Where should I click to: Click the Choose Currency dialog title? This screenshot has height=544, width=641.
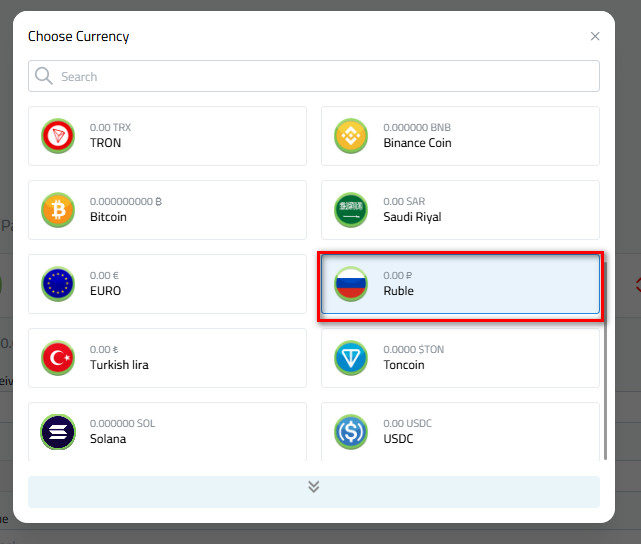point(78,36)
